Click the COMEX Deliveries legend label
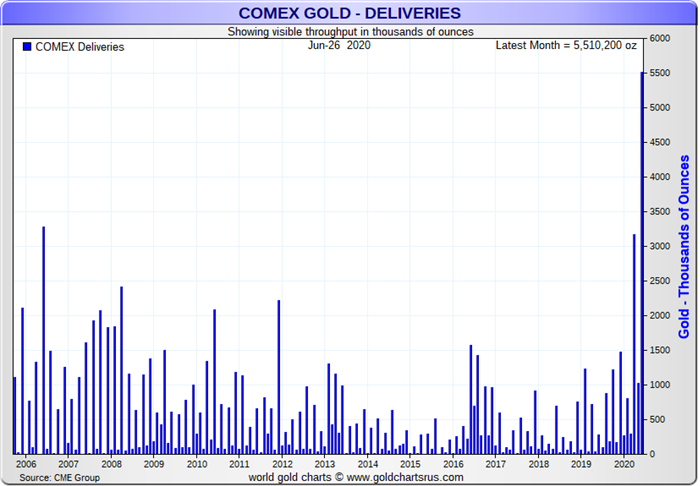Image resolution: width=700 pixels, height=486 pixels. click(x=80, y=47)
